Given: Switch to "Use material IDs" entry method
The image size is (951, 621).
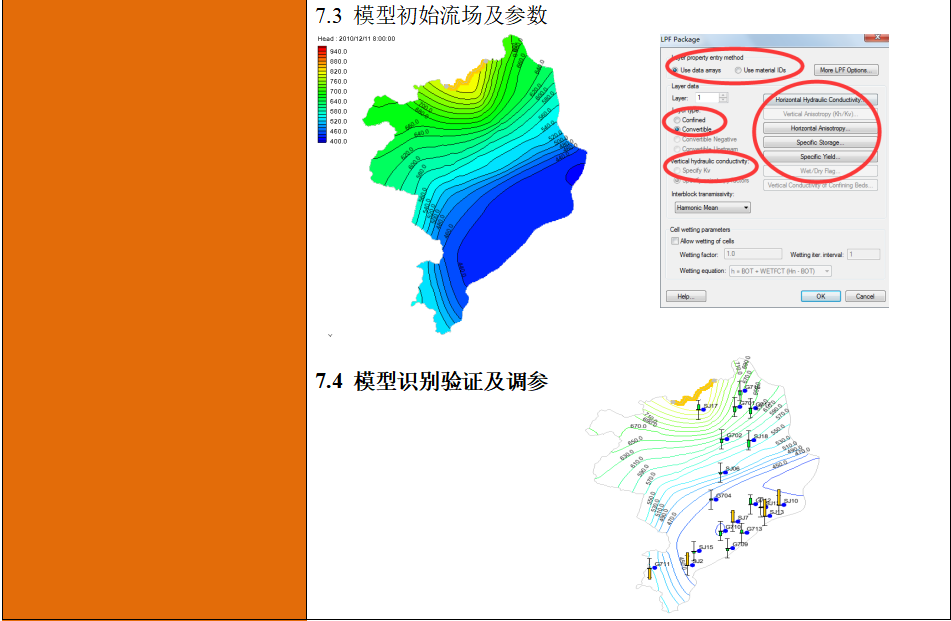Looking at the screenshot, I should [x=738, y=70].
